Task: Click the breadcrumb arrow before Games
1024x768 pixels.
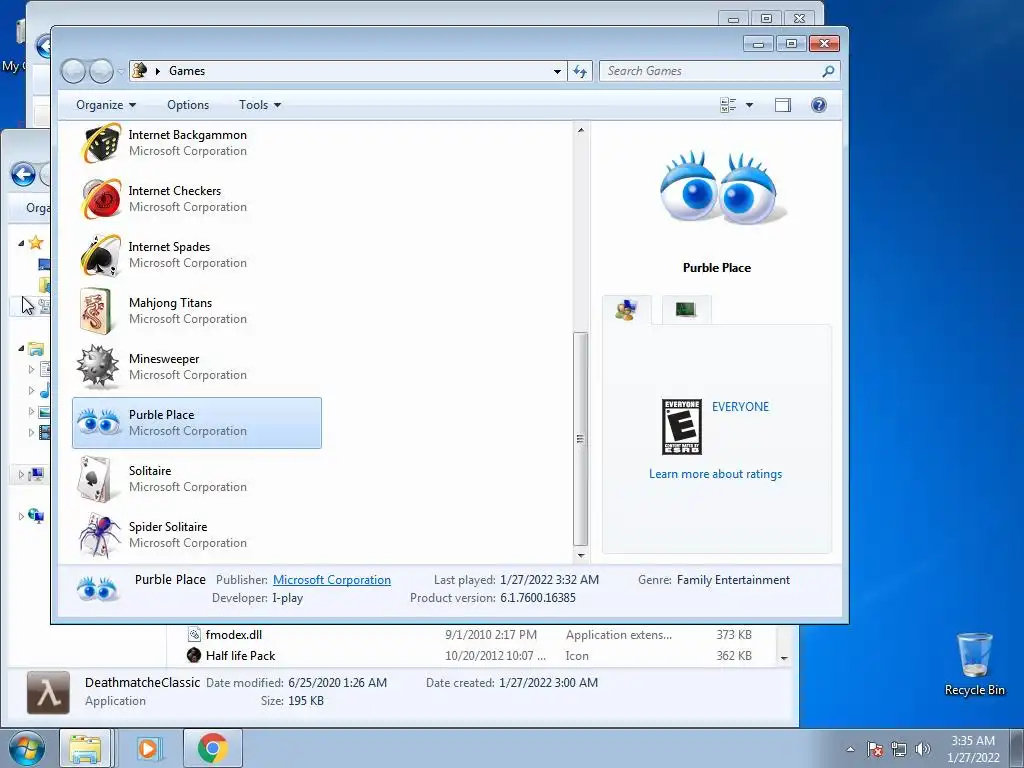Action: pos(157,71)
